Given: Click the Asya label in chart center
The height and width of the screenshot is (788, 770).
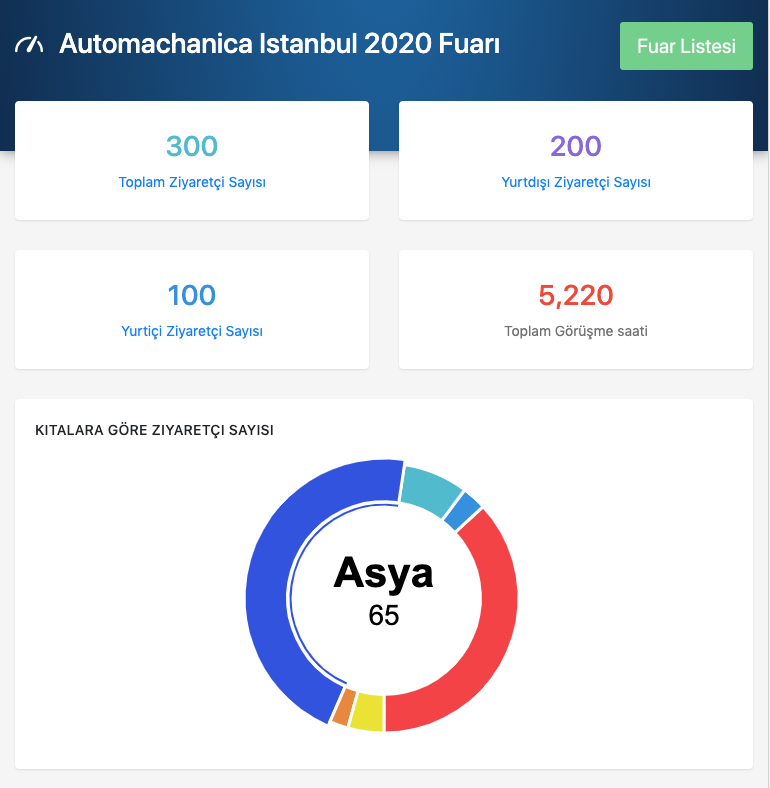Looking at the screenshot, I should click(383, 573).
